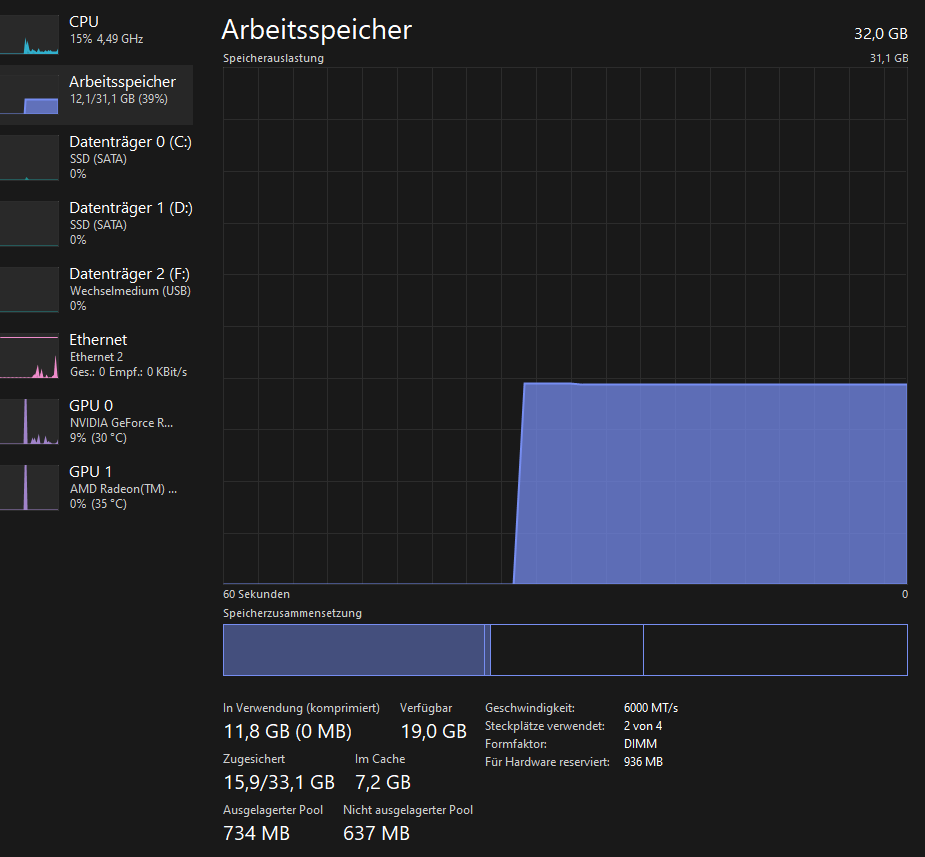Click the standby segment of memory composition bar
This screenshot has height=857, width=925.
[567, 650]
